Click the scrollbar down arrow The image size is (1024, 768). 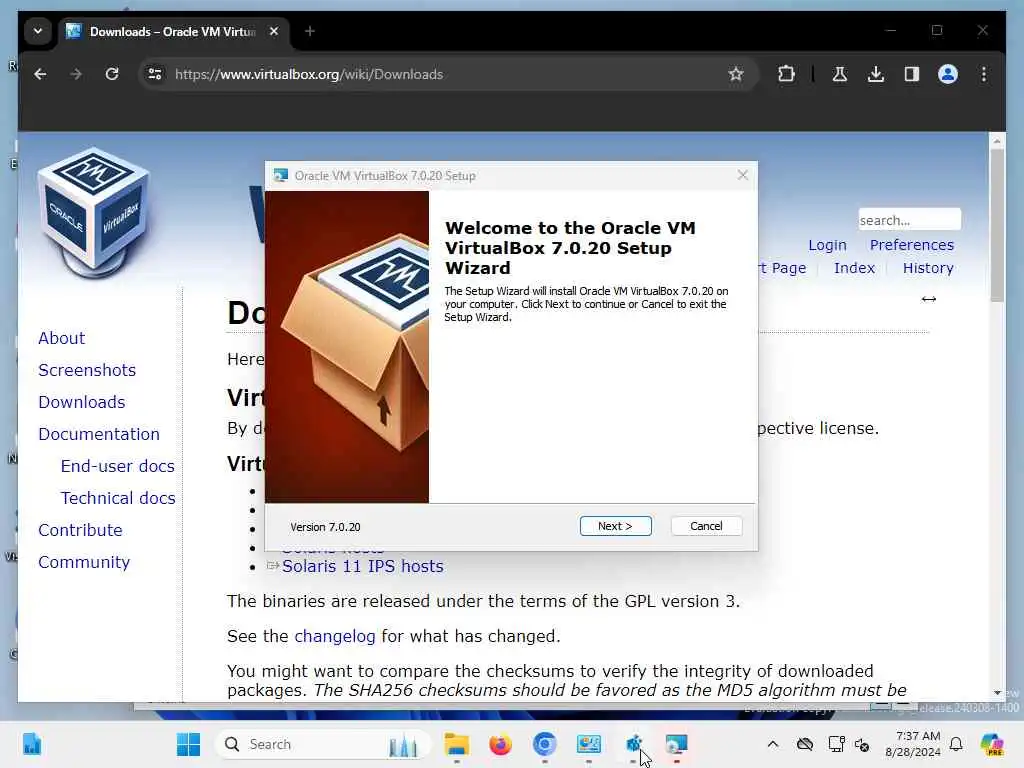pos(997,693)
